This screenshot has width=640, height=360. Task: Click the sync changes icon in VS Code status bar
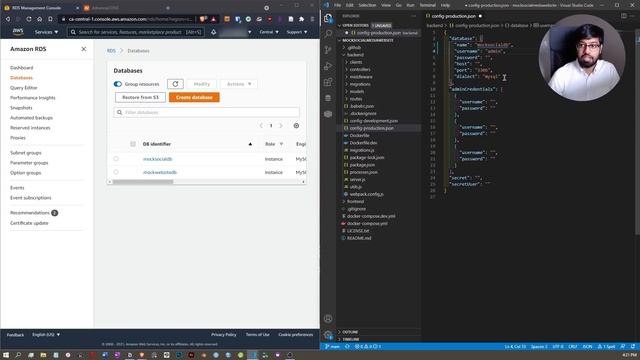347,347
